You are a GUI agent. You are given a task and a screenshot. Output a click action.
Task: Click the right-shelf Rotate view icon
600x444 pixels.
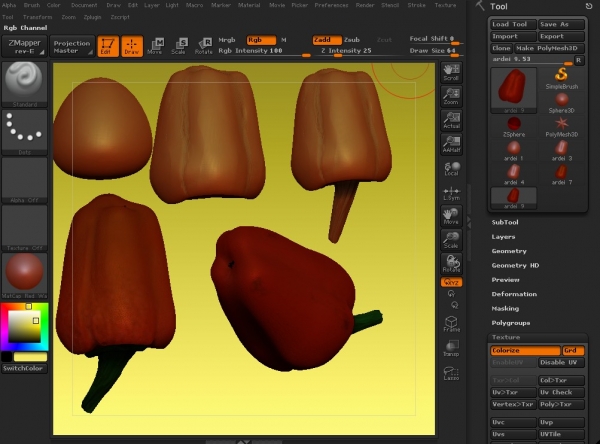coord(452,264)
